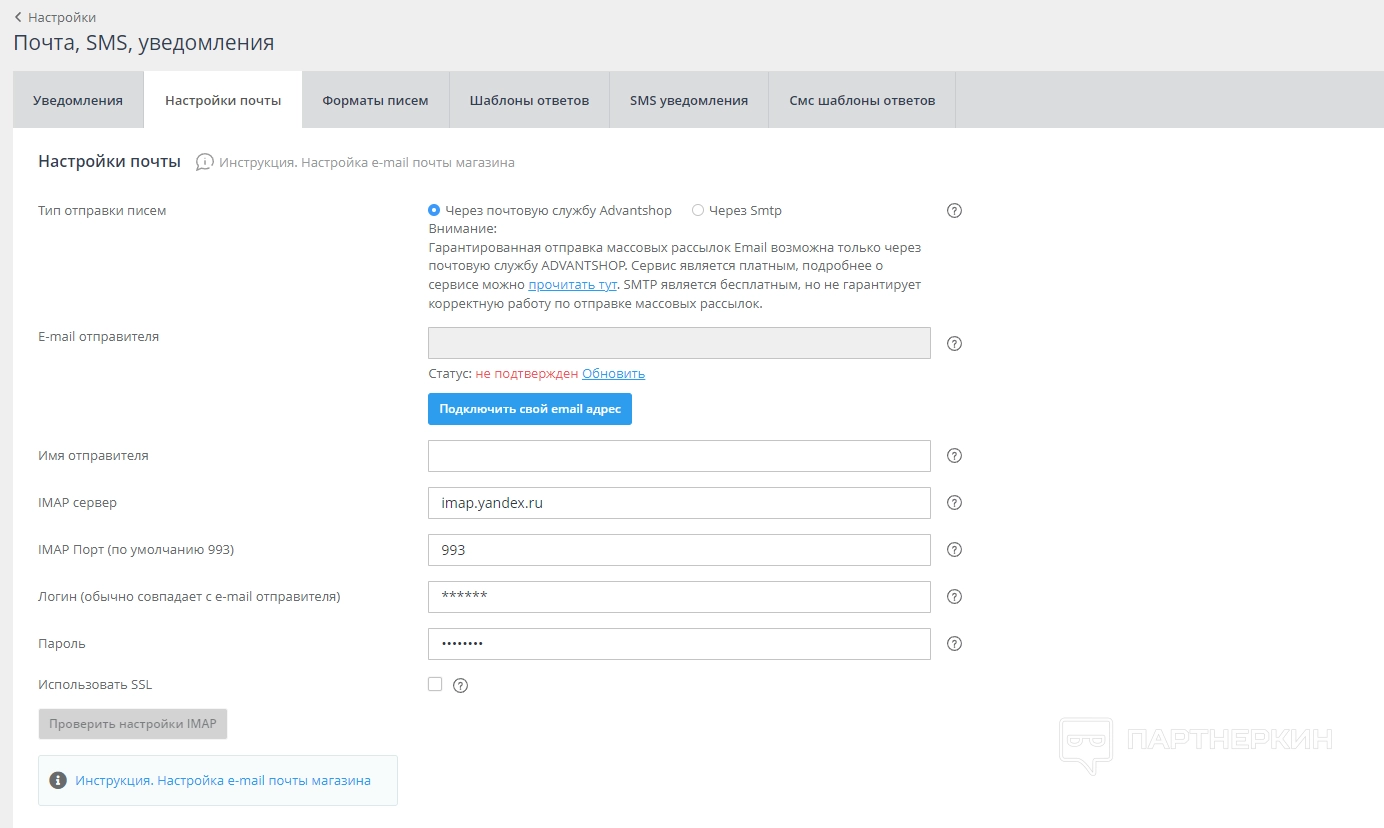Open 'Шаблоны ответов' tab
The width and height of the screenshot is (1384, 828).
point(529,100)
